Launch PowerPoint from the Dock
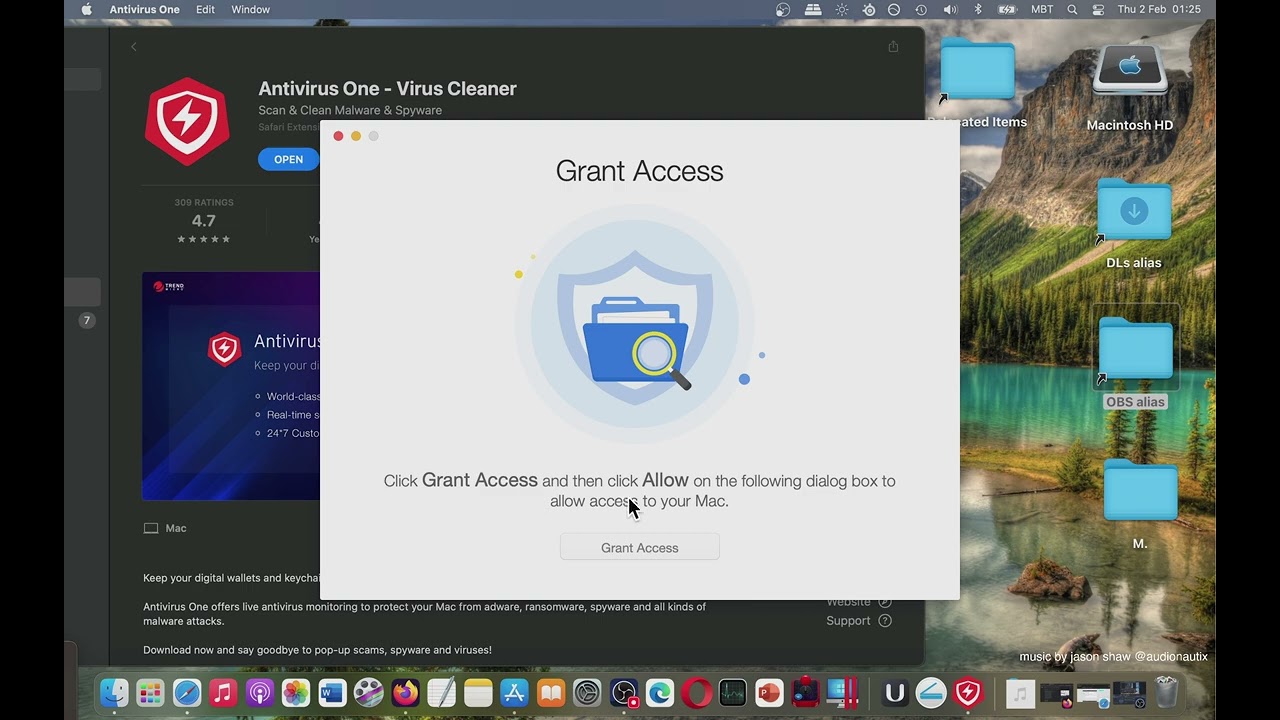The image size is (1280, 720). (769, 692)
